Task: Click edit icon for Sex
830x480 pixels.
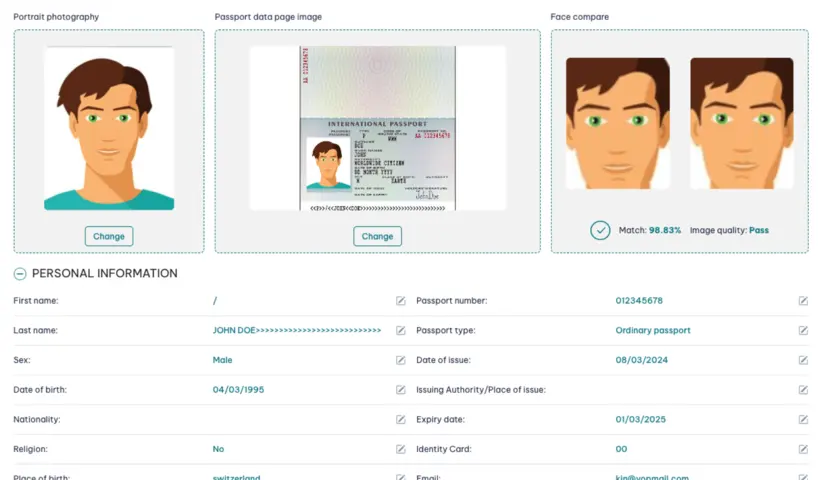Action: coord(401,360)
